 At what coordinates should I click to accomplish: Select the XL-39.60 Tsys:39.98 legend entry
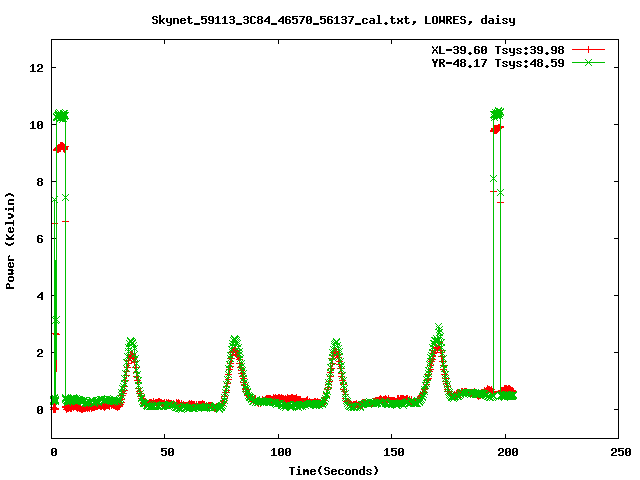tap(498, 50)
